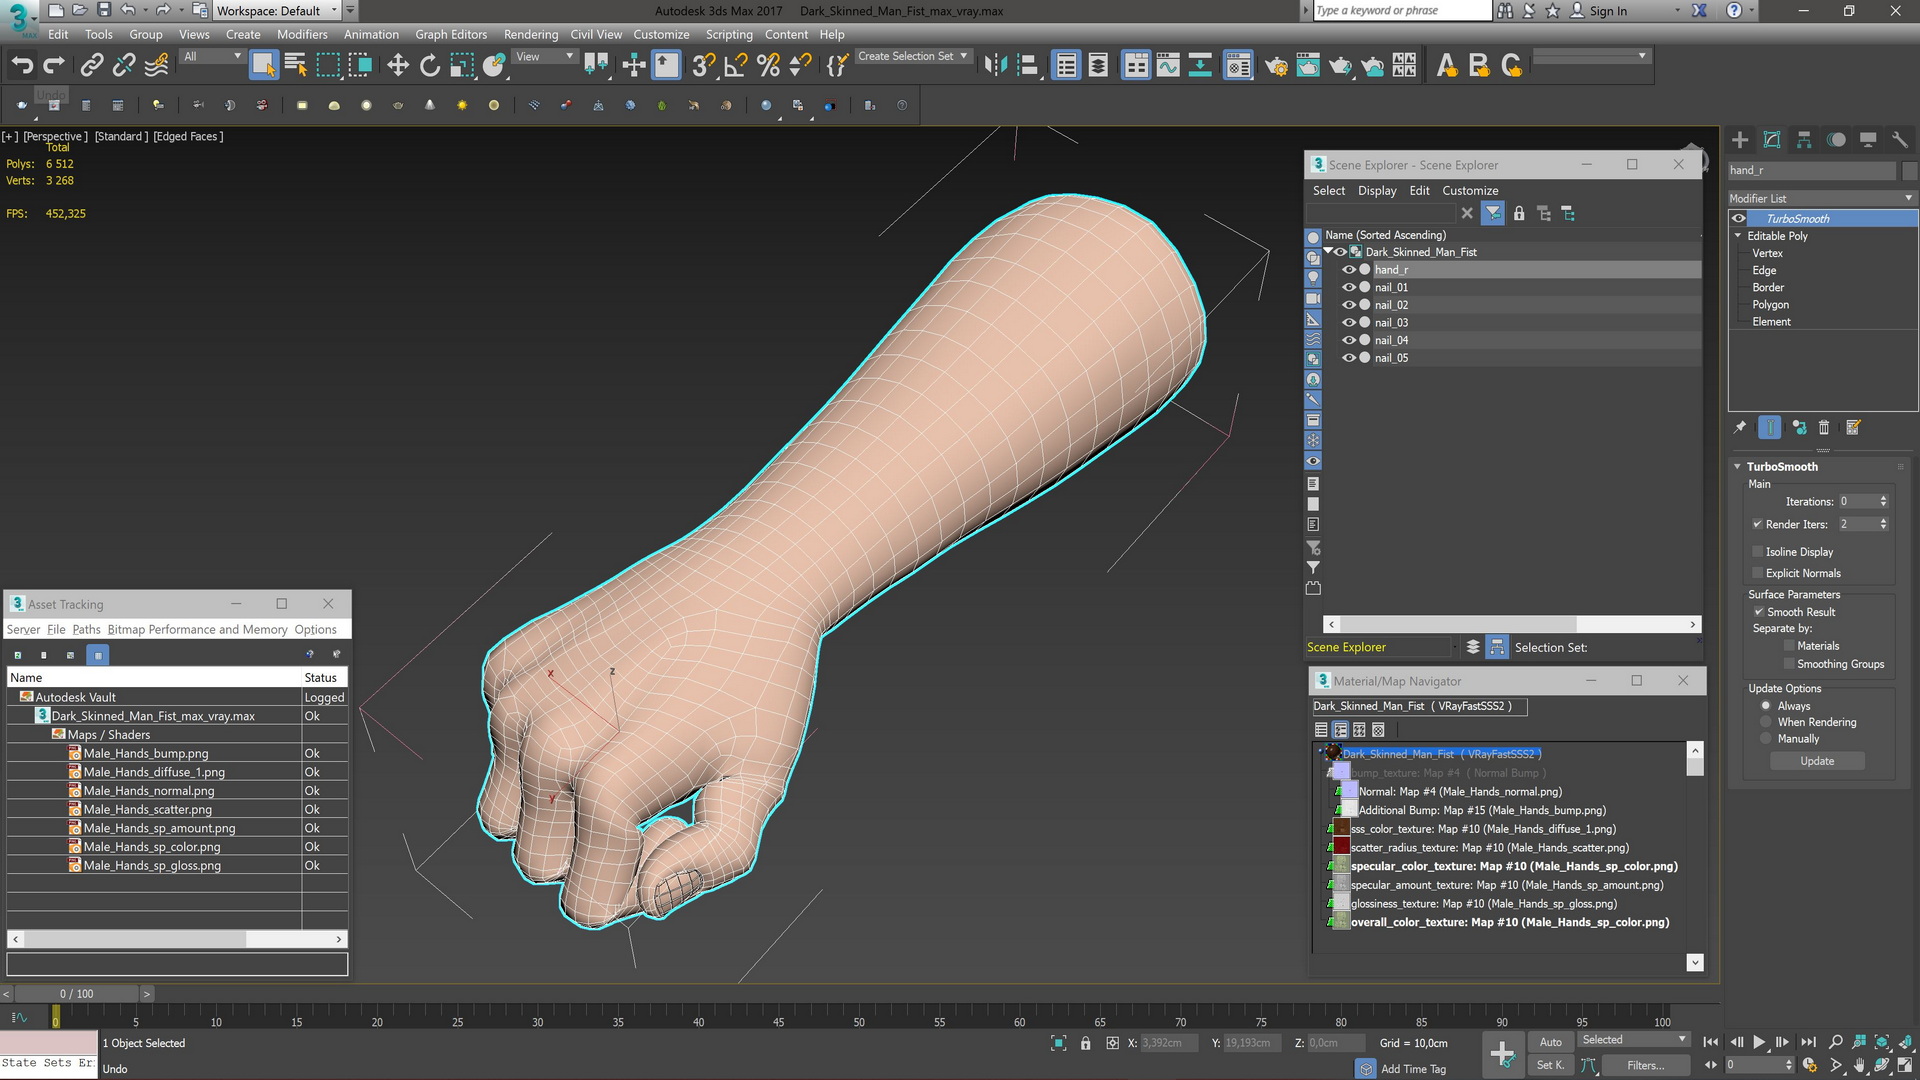Toggle the Smooth Result checkbox

click(1759, 612)
